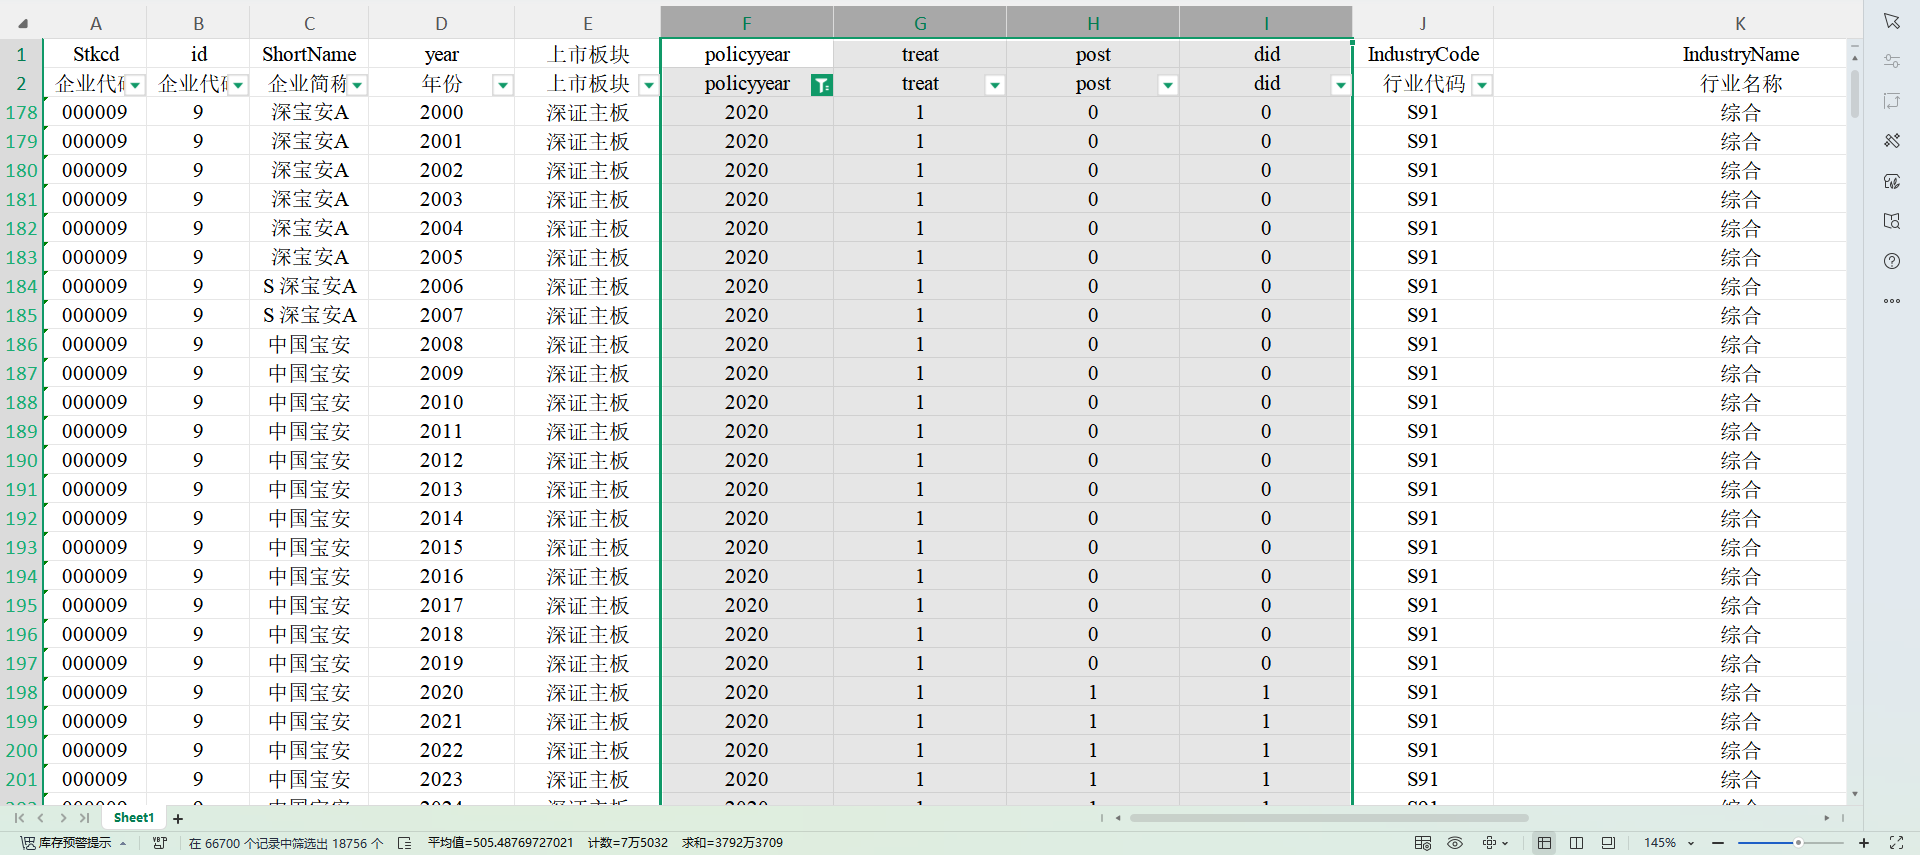The image size is (1920, 855).
Task: Click the zoom in plus icon
Action: [x=1864, y=843]
